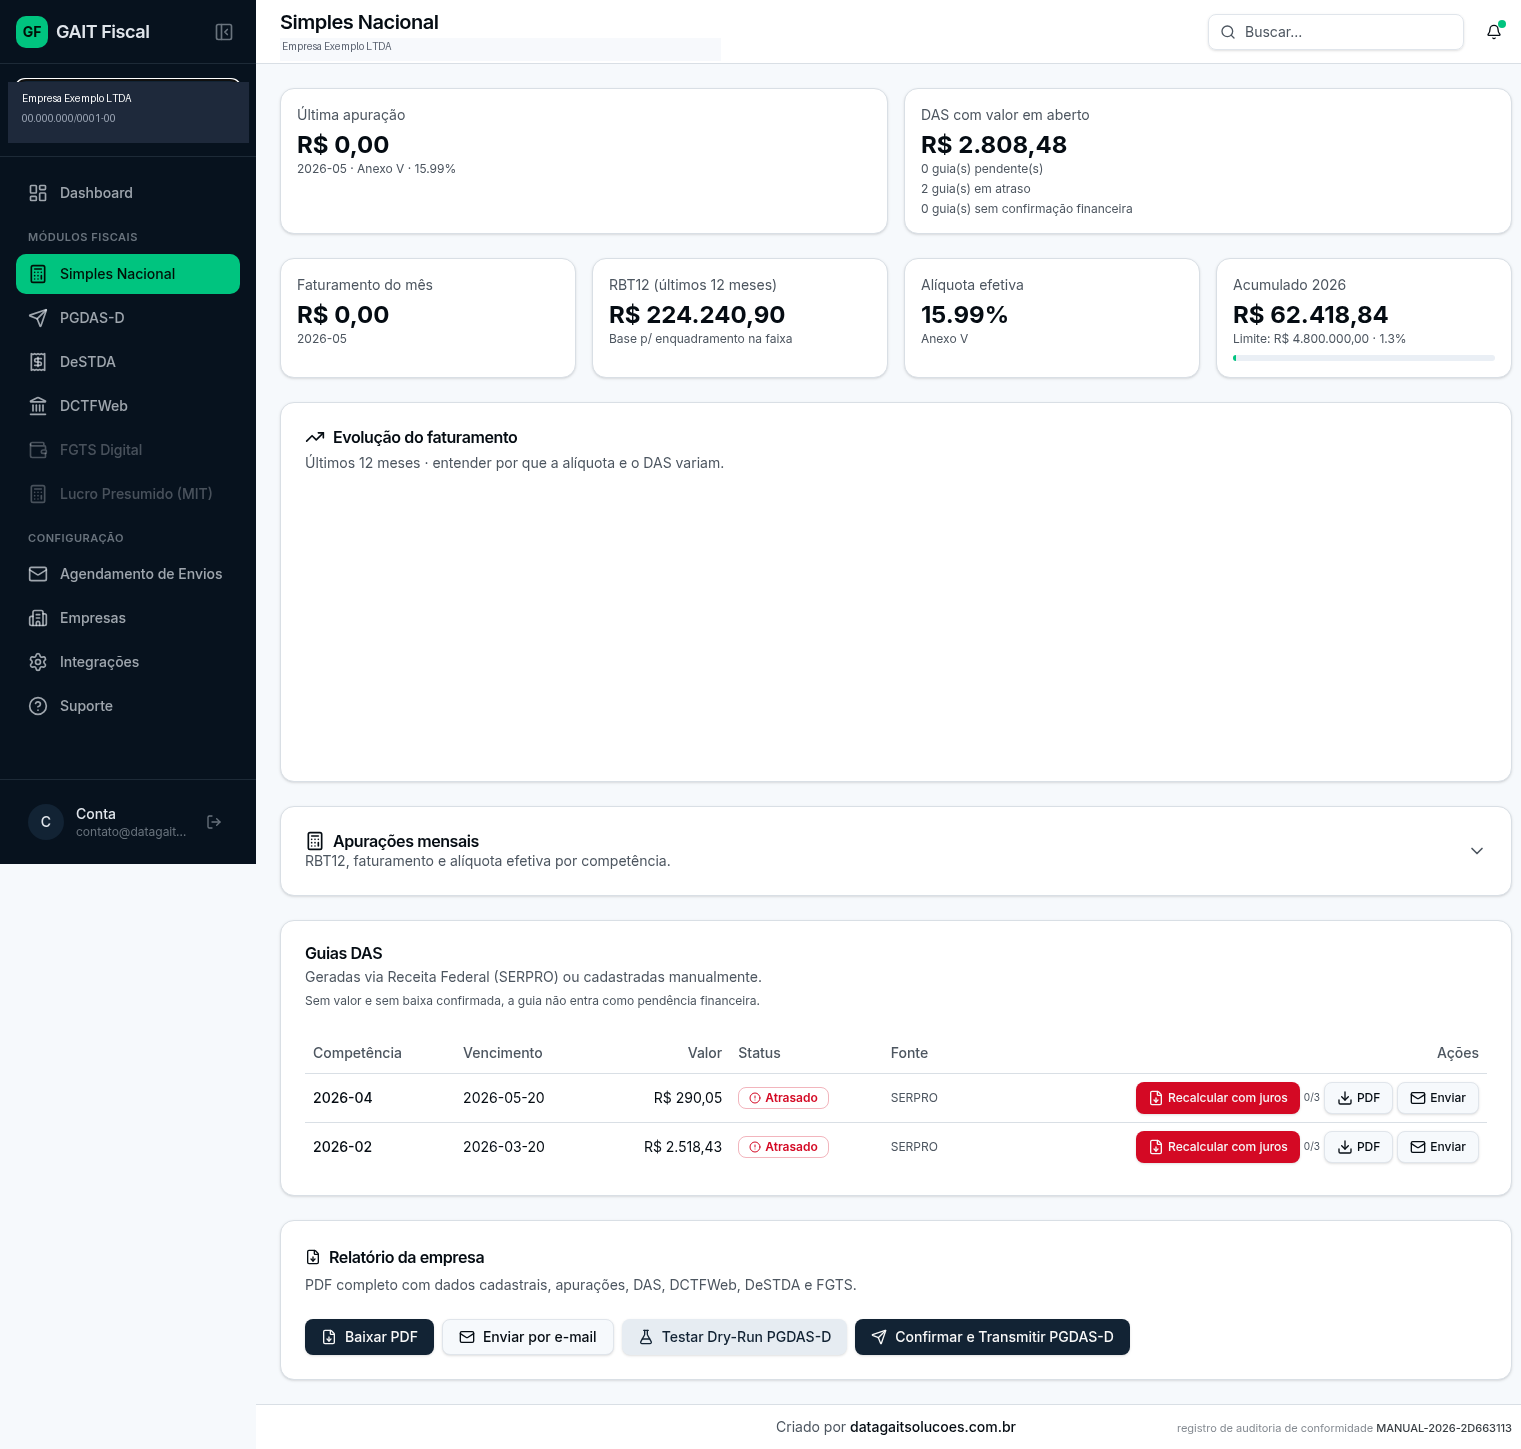Click the Baixar PDF button
The image size is (1521, 1449).
click(369, 1337)
